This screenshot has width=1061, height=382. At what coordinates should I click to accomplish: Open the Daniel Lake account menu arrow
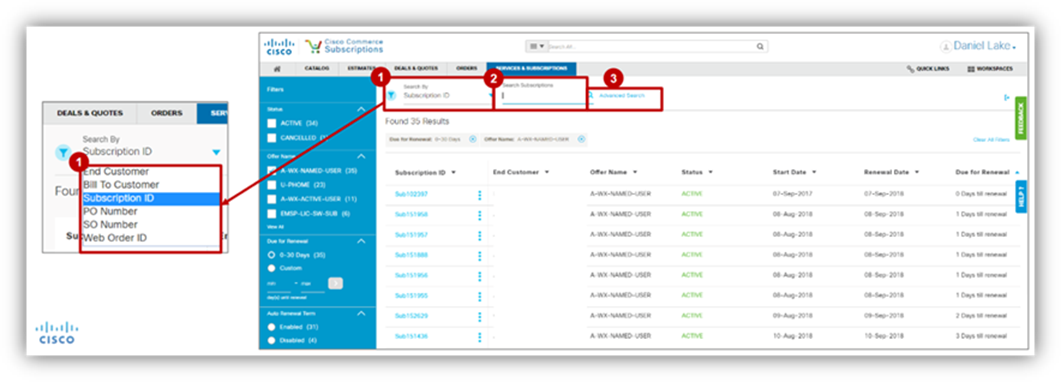coord(1015,48)
